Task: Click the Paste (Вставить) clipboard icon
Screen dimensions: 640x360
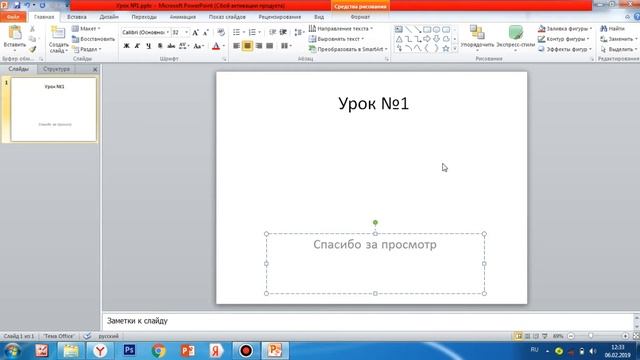Action: point(15,33)
